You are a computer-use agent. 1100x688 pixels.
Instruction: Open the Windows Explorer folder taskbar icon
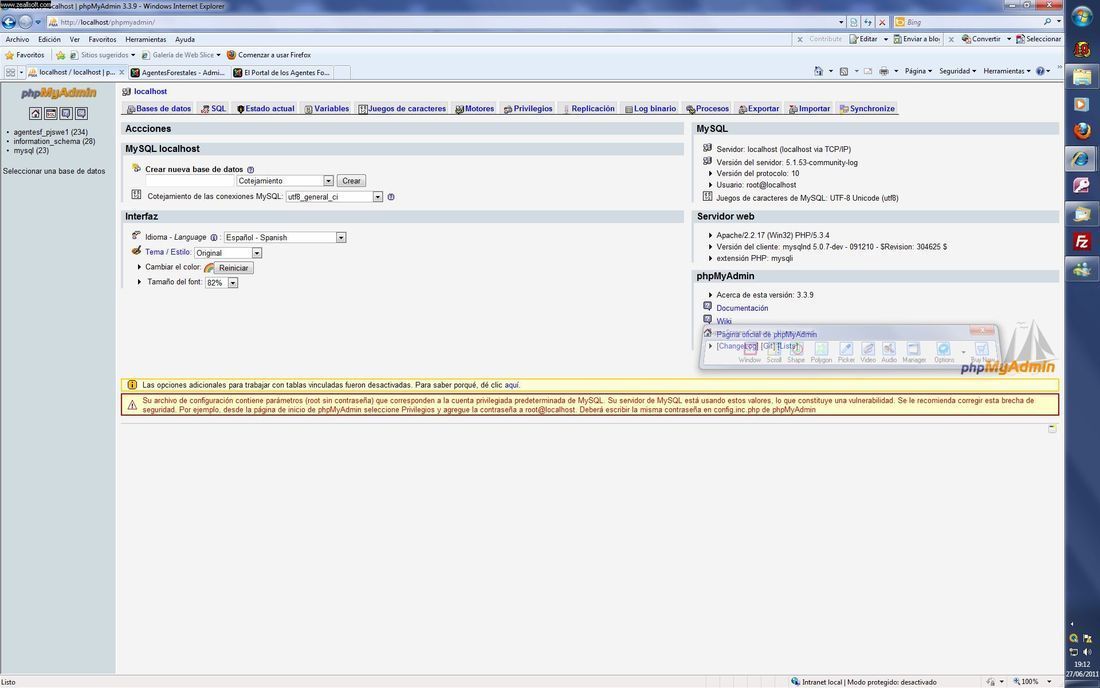pyautogui.click(x=1082, y=76)
